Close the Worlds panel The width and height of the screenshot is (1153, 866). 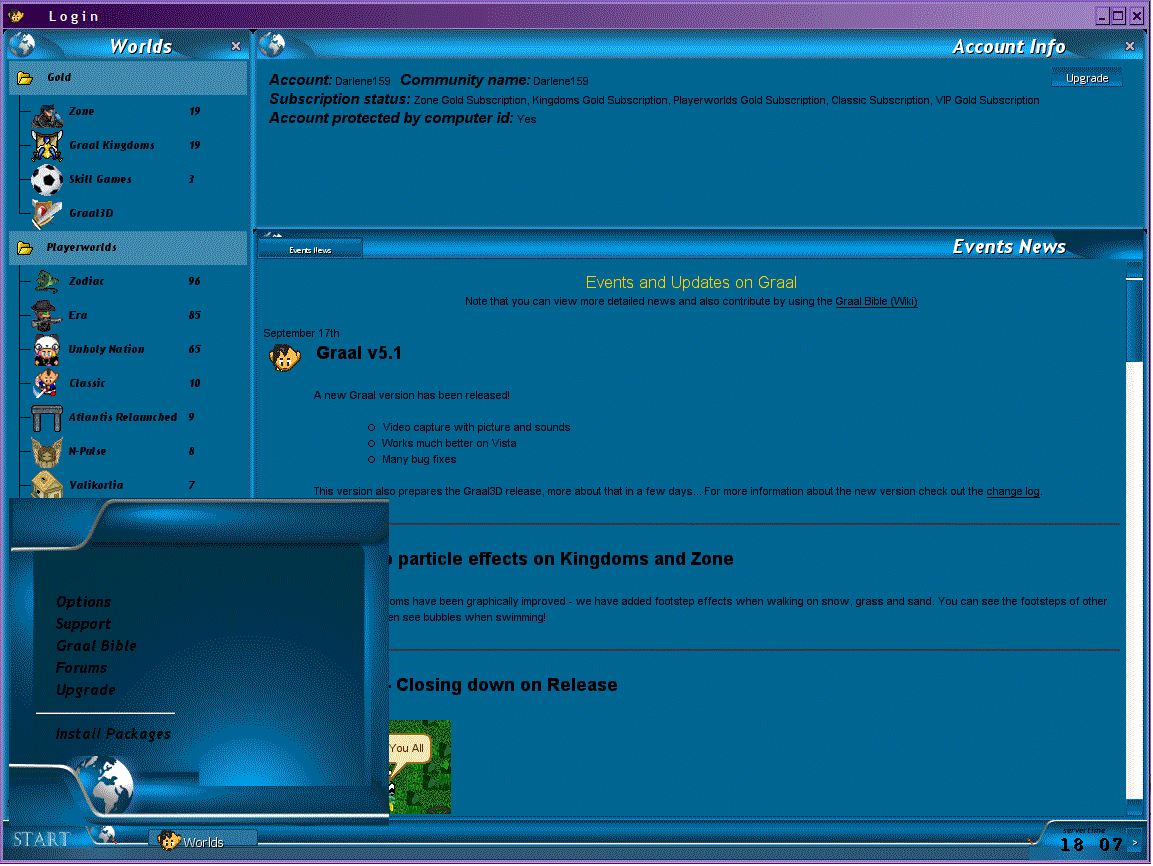pyautogui.click(x=236, y=46)
